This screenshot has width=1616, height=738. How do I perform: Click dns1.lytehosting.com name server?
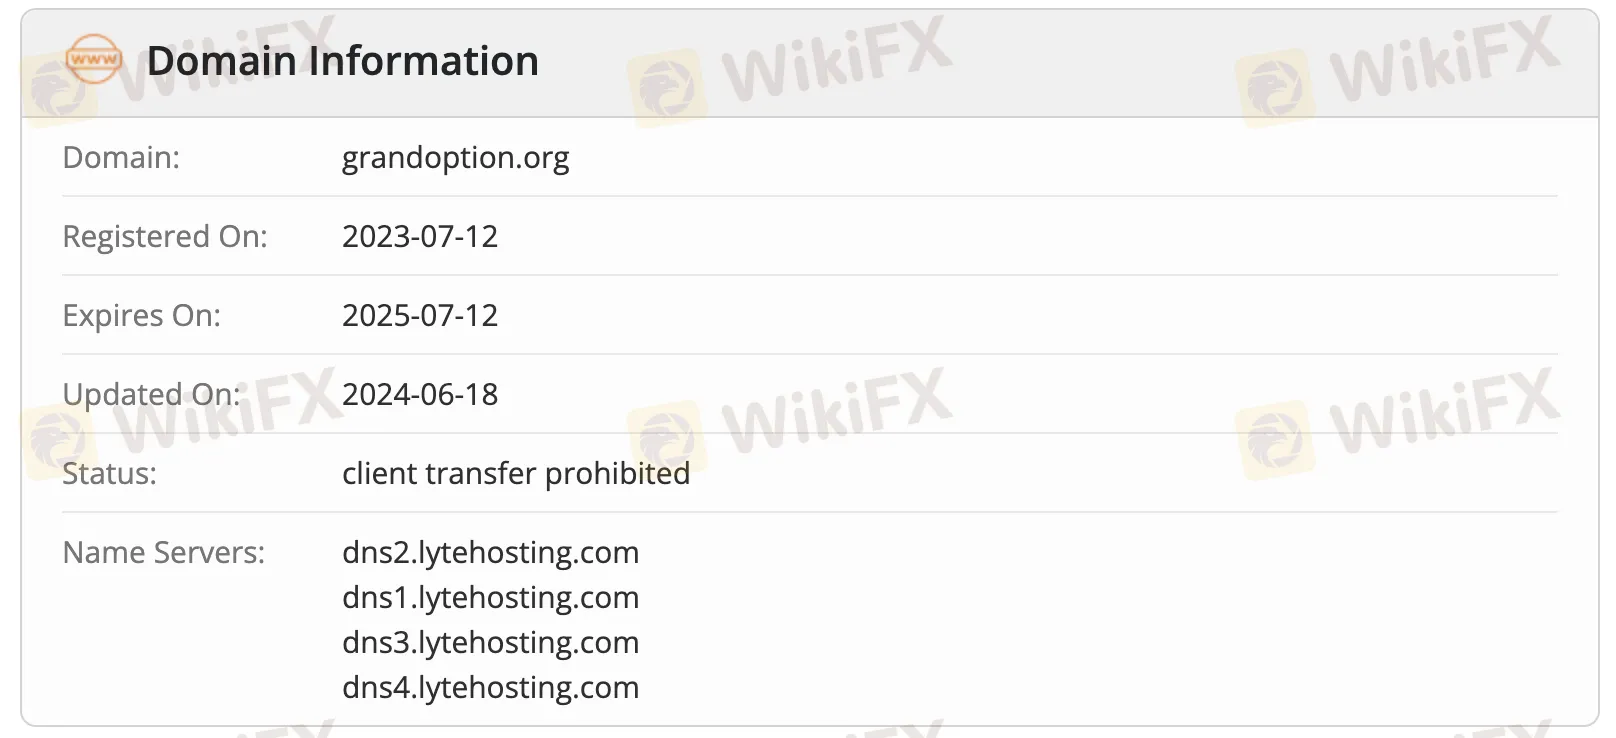(x=490, y=597)
